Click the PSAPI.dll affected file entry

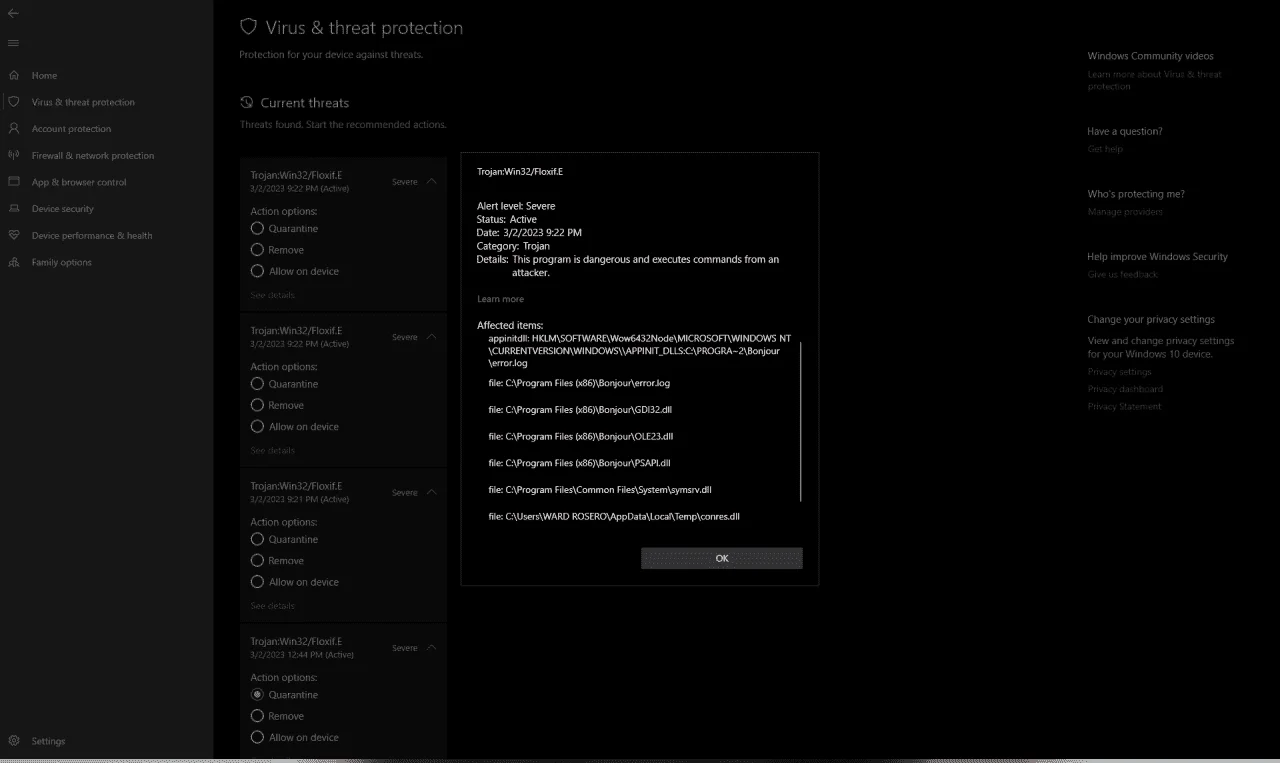(x=579, y=463)
